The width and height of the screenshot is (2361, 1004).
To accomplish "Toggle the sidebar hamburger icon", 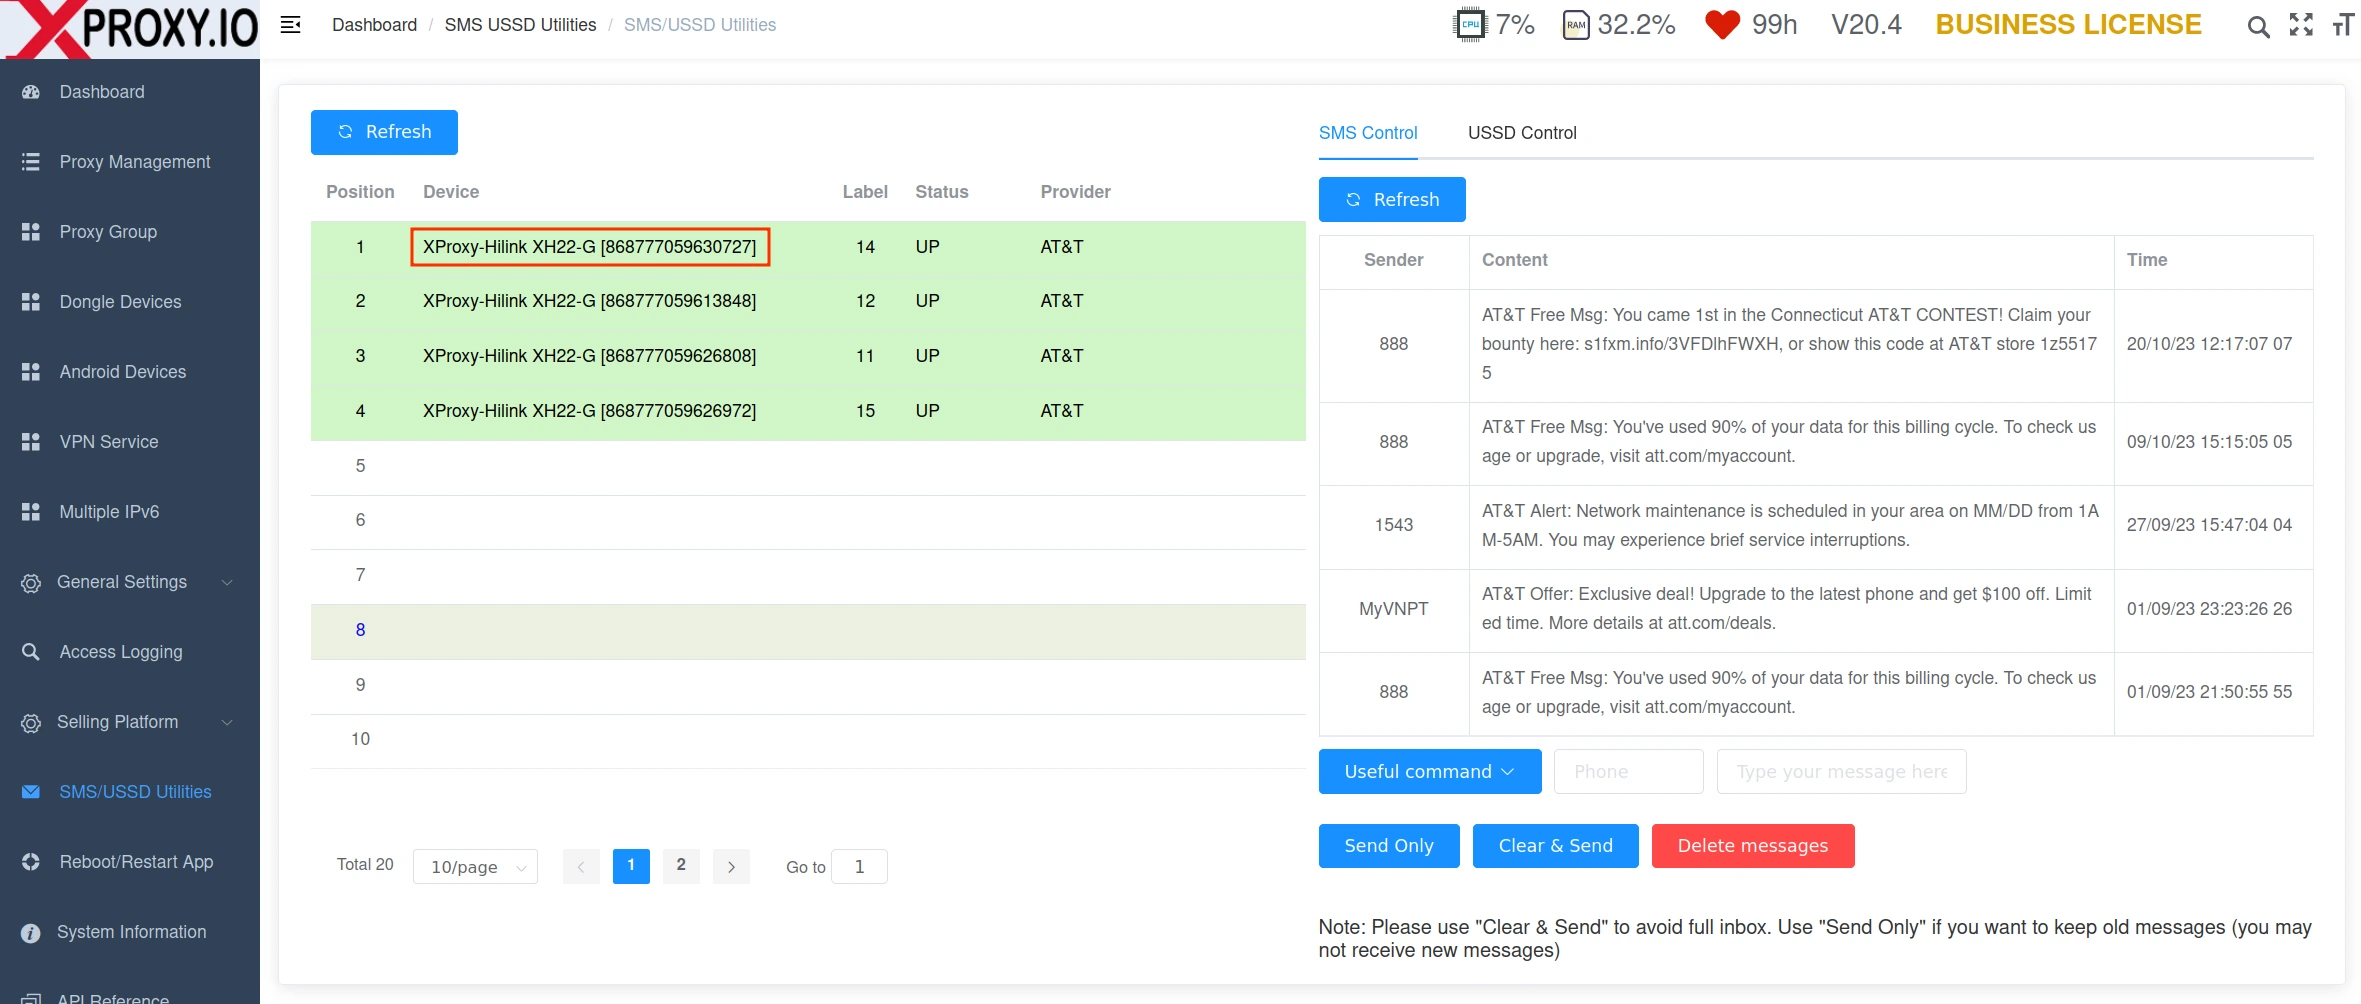I will click(290, 25).
